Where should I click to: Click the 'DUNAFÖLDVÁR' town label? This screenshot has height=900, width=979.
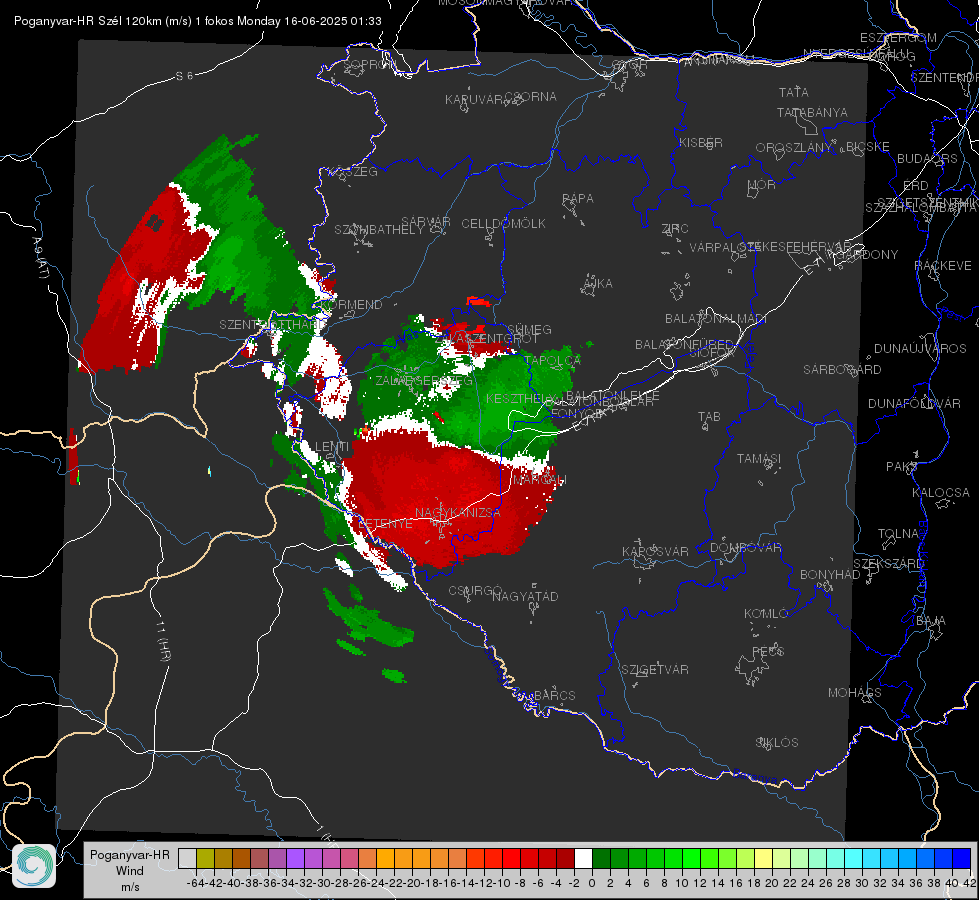[x=914, y=403]
